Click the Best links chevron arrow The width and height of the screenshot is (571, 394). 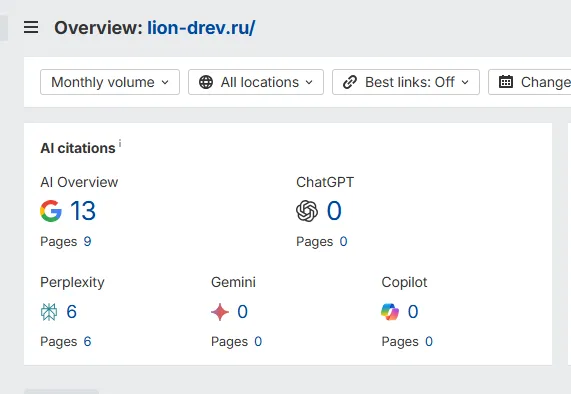[x=465, y=83]
